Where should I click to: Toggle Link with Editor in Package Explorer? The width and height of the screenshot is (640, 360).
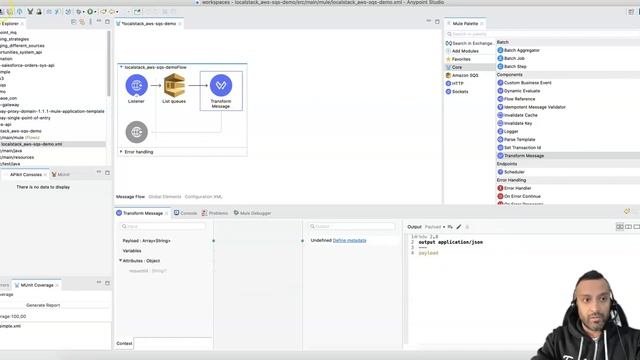click(x=82, y=22)
